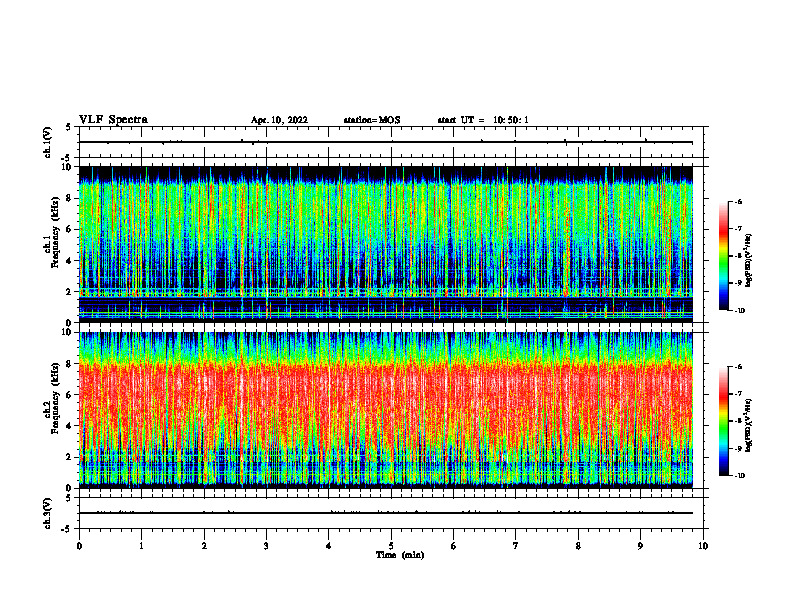Click the "4" kHz tick on ch.1 frequency axis
792x612 pixels.
pyautogui.click(x=69, y=261)
